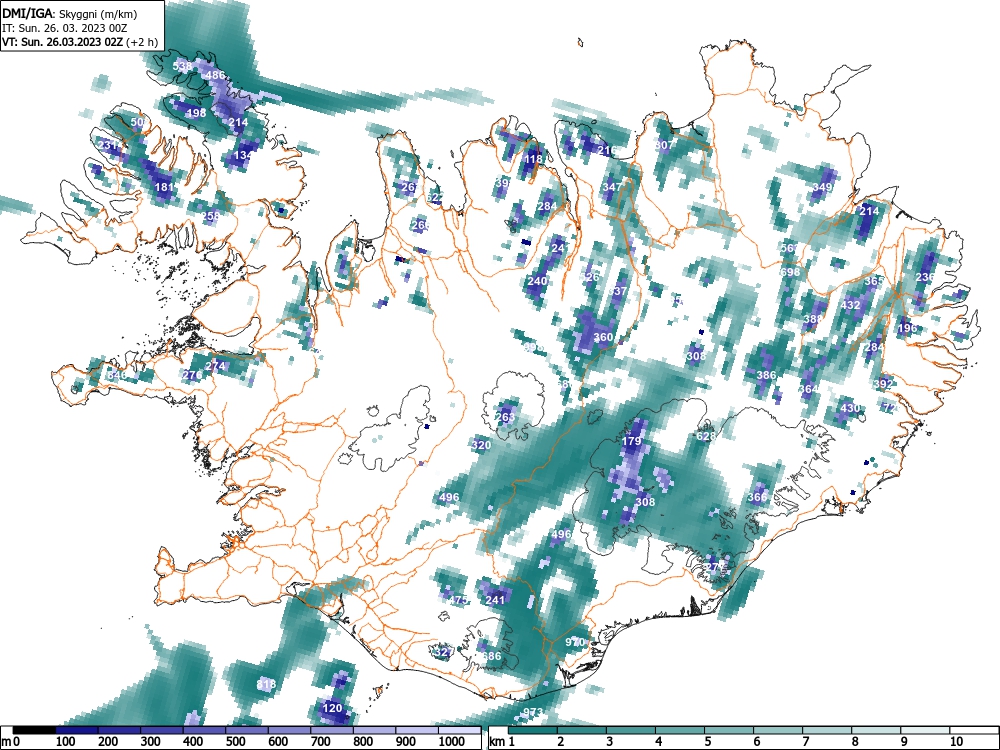The width and height of the screenshot is (1000, 750).
Task: Click the 'km 1' label on the km scale
Action: tap(502, 742)
